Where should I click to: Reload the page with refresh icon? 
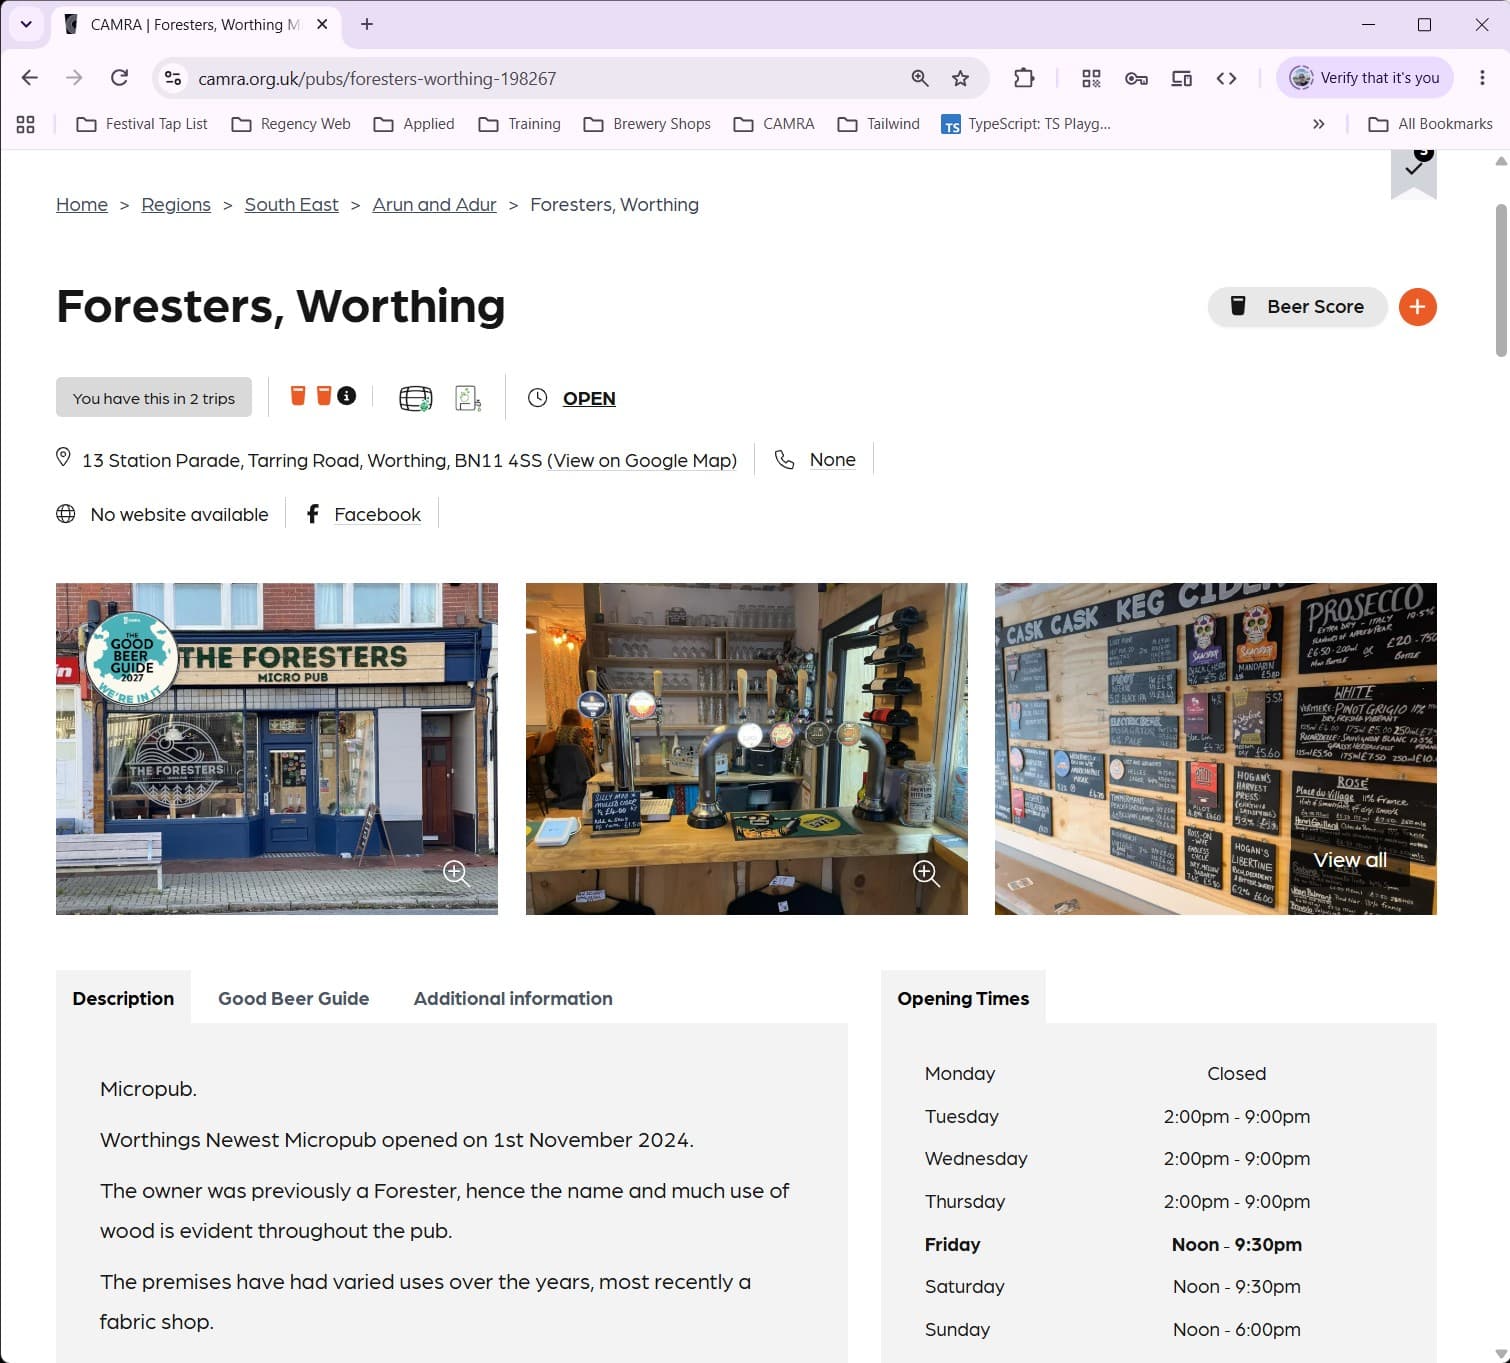[x=119, y=78]
